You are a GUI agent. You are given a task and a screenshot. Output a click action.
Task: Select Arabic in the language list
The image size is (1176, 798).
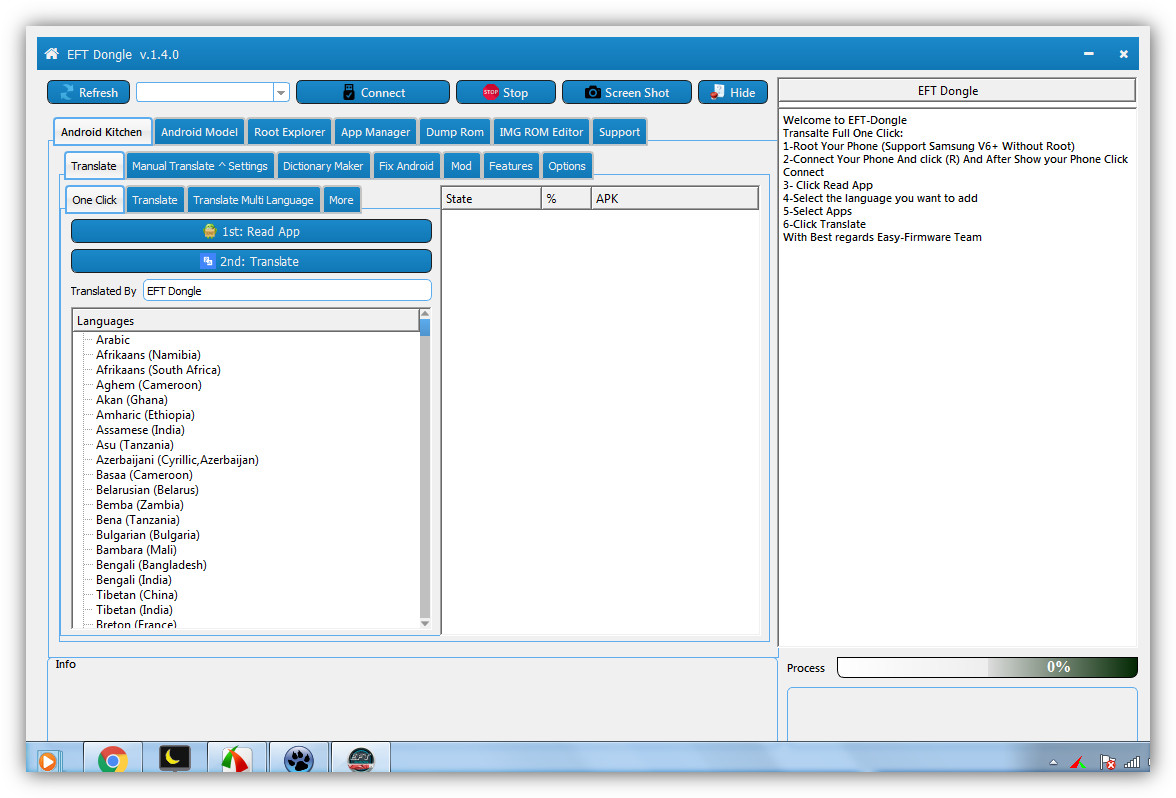pos(112,340)
